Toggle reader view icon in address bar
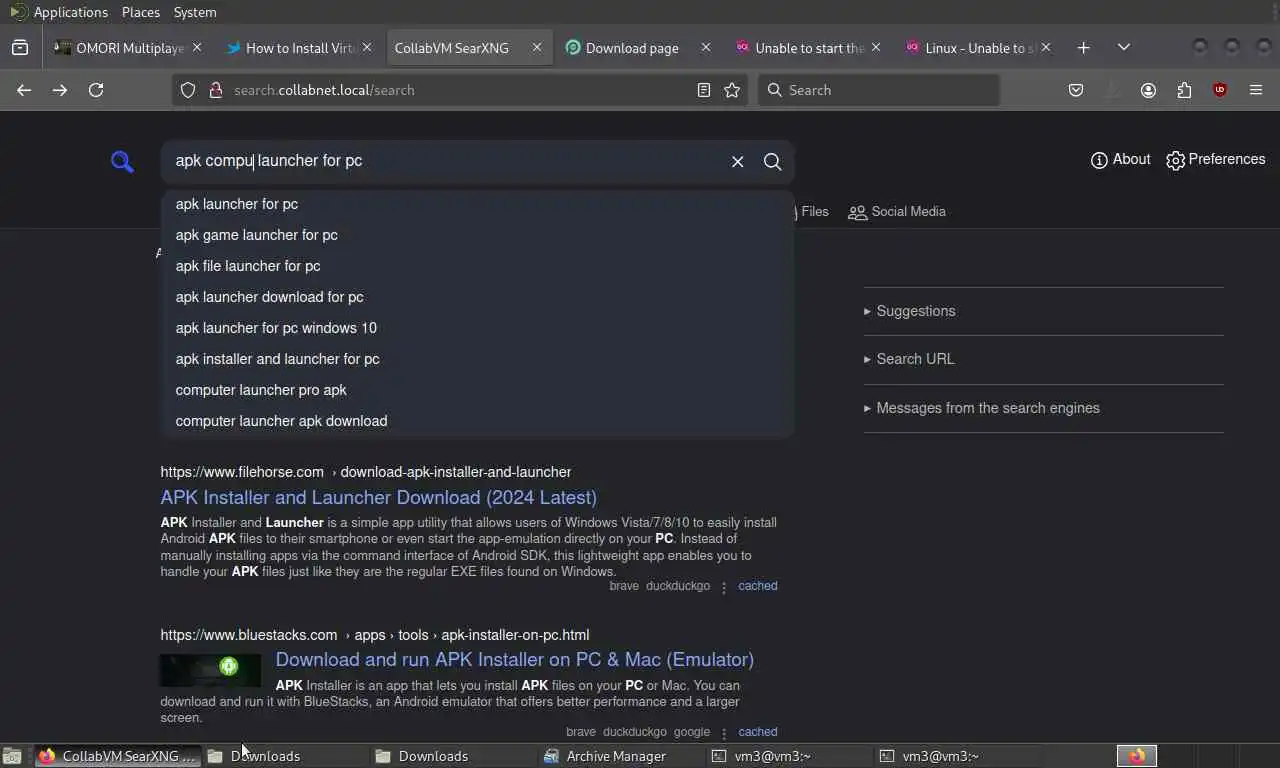This screenshot has width=1280, height=768. pyautogui.click(x=704, y=90)
